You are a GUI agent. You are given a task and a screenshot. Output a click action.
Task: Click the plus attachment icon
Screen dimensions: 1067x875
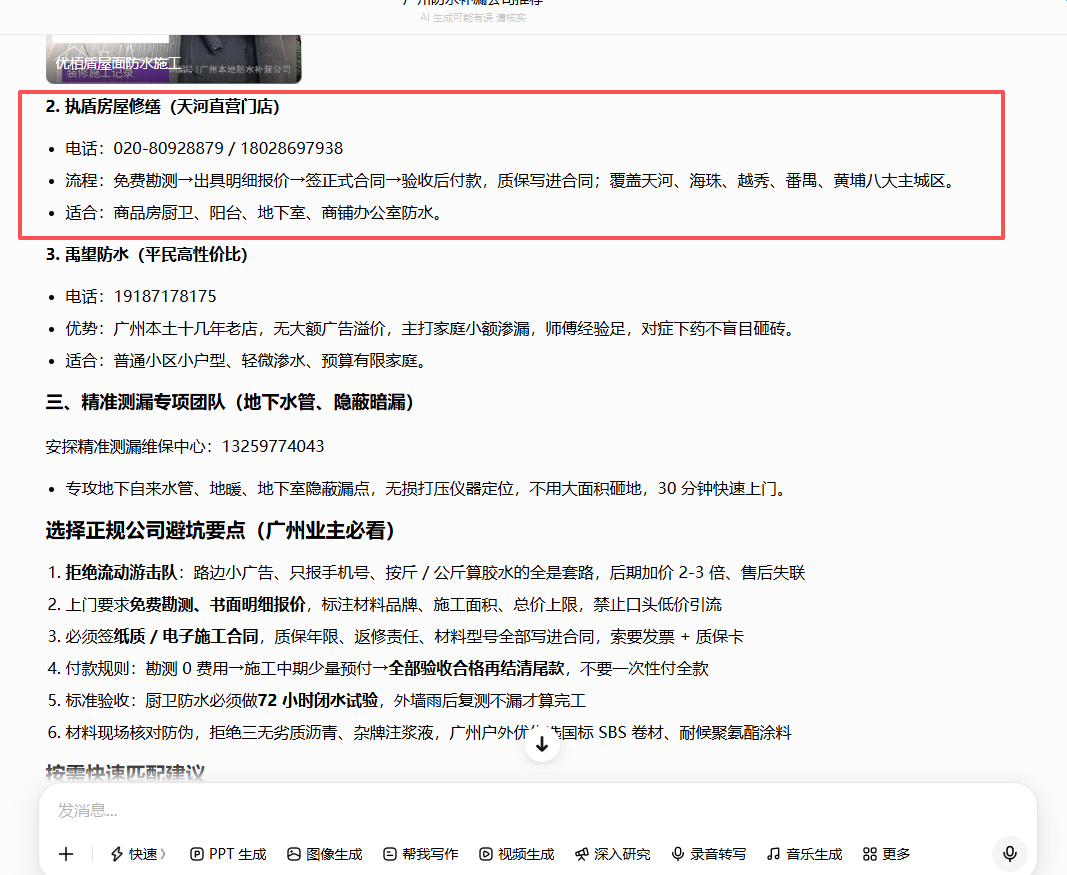point(66,854)
